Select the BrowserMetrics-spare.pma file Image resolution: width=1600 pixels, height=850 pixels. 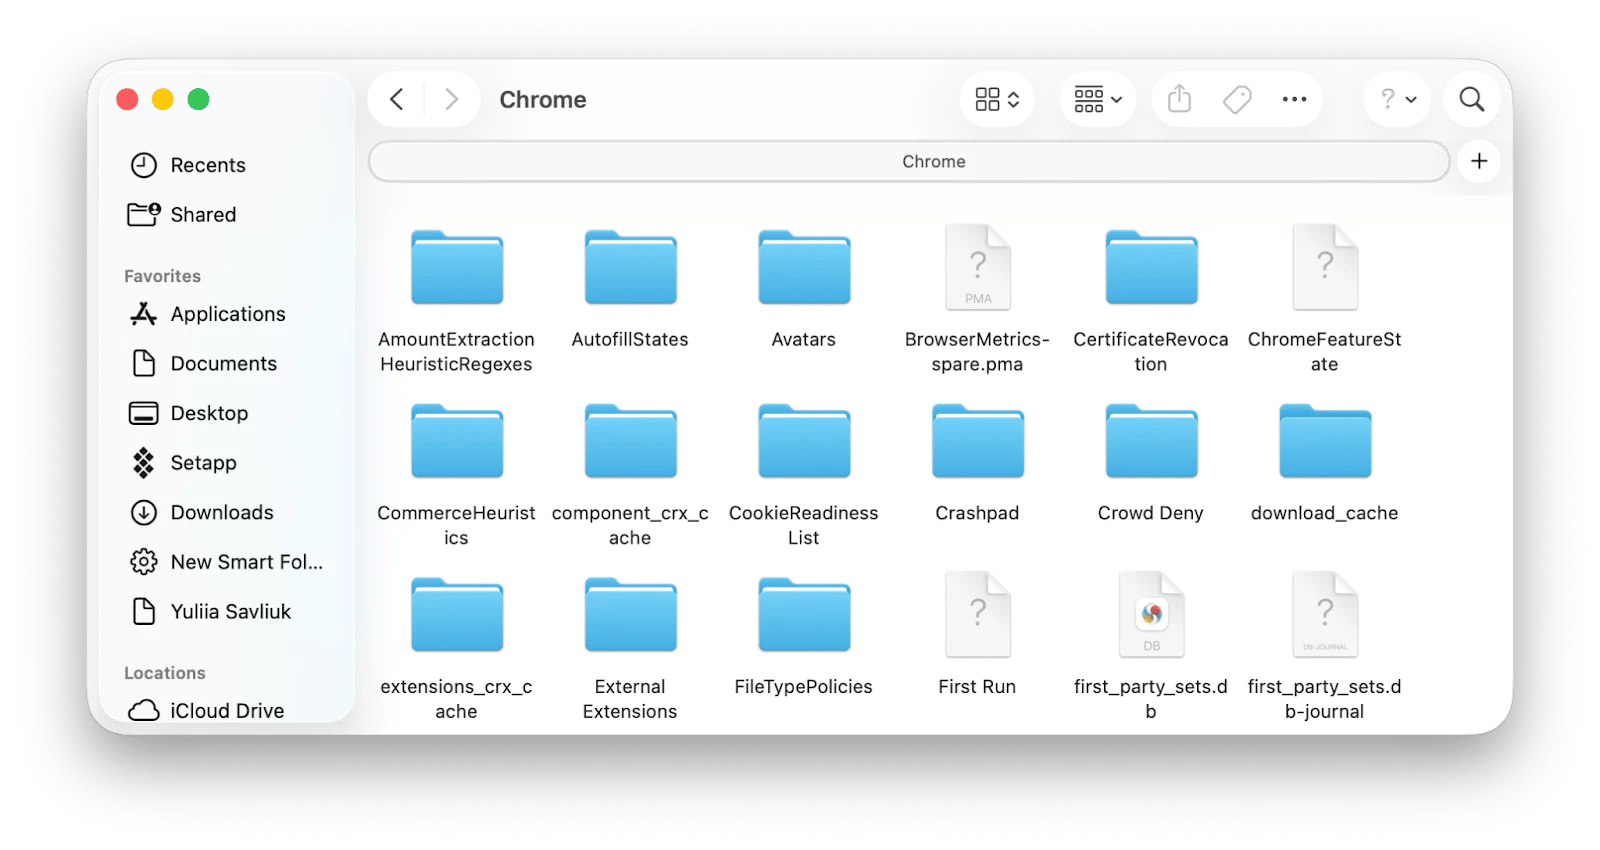pyautogui.click(x=977, y=269)
